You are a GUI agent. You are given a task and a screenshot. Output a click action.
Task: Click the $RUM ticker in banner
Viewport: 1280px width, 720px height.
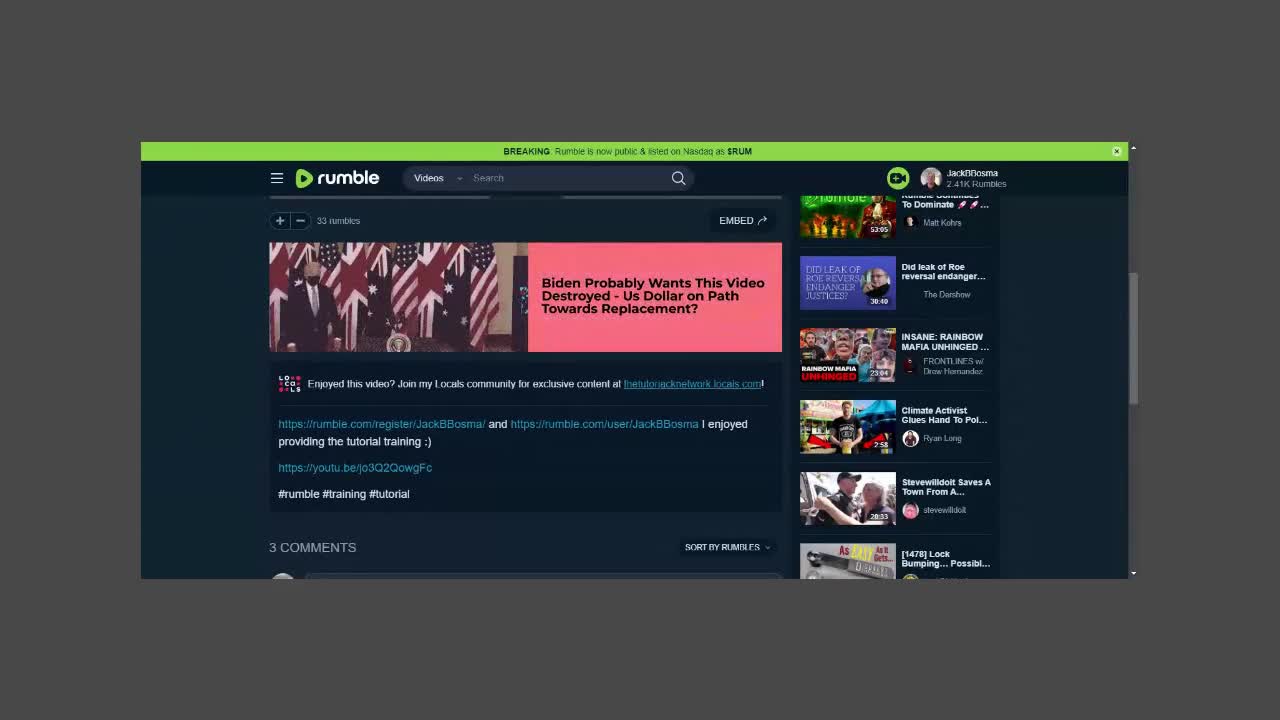739,151
